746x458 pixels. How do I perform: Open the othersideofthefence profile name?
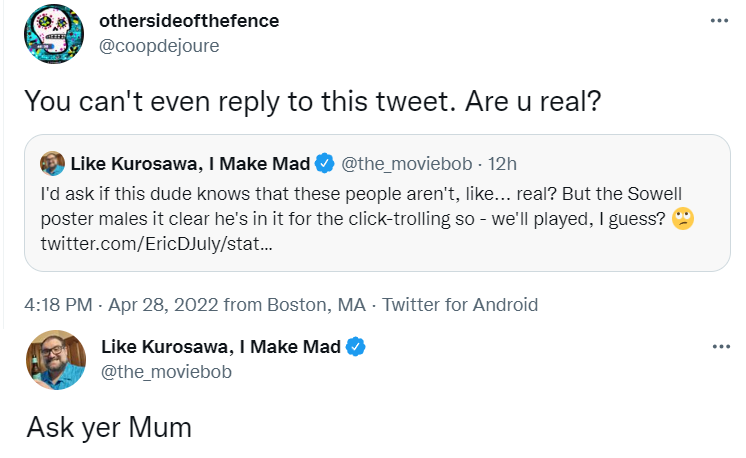(x=190, y=21)
